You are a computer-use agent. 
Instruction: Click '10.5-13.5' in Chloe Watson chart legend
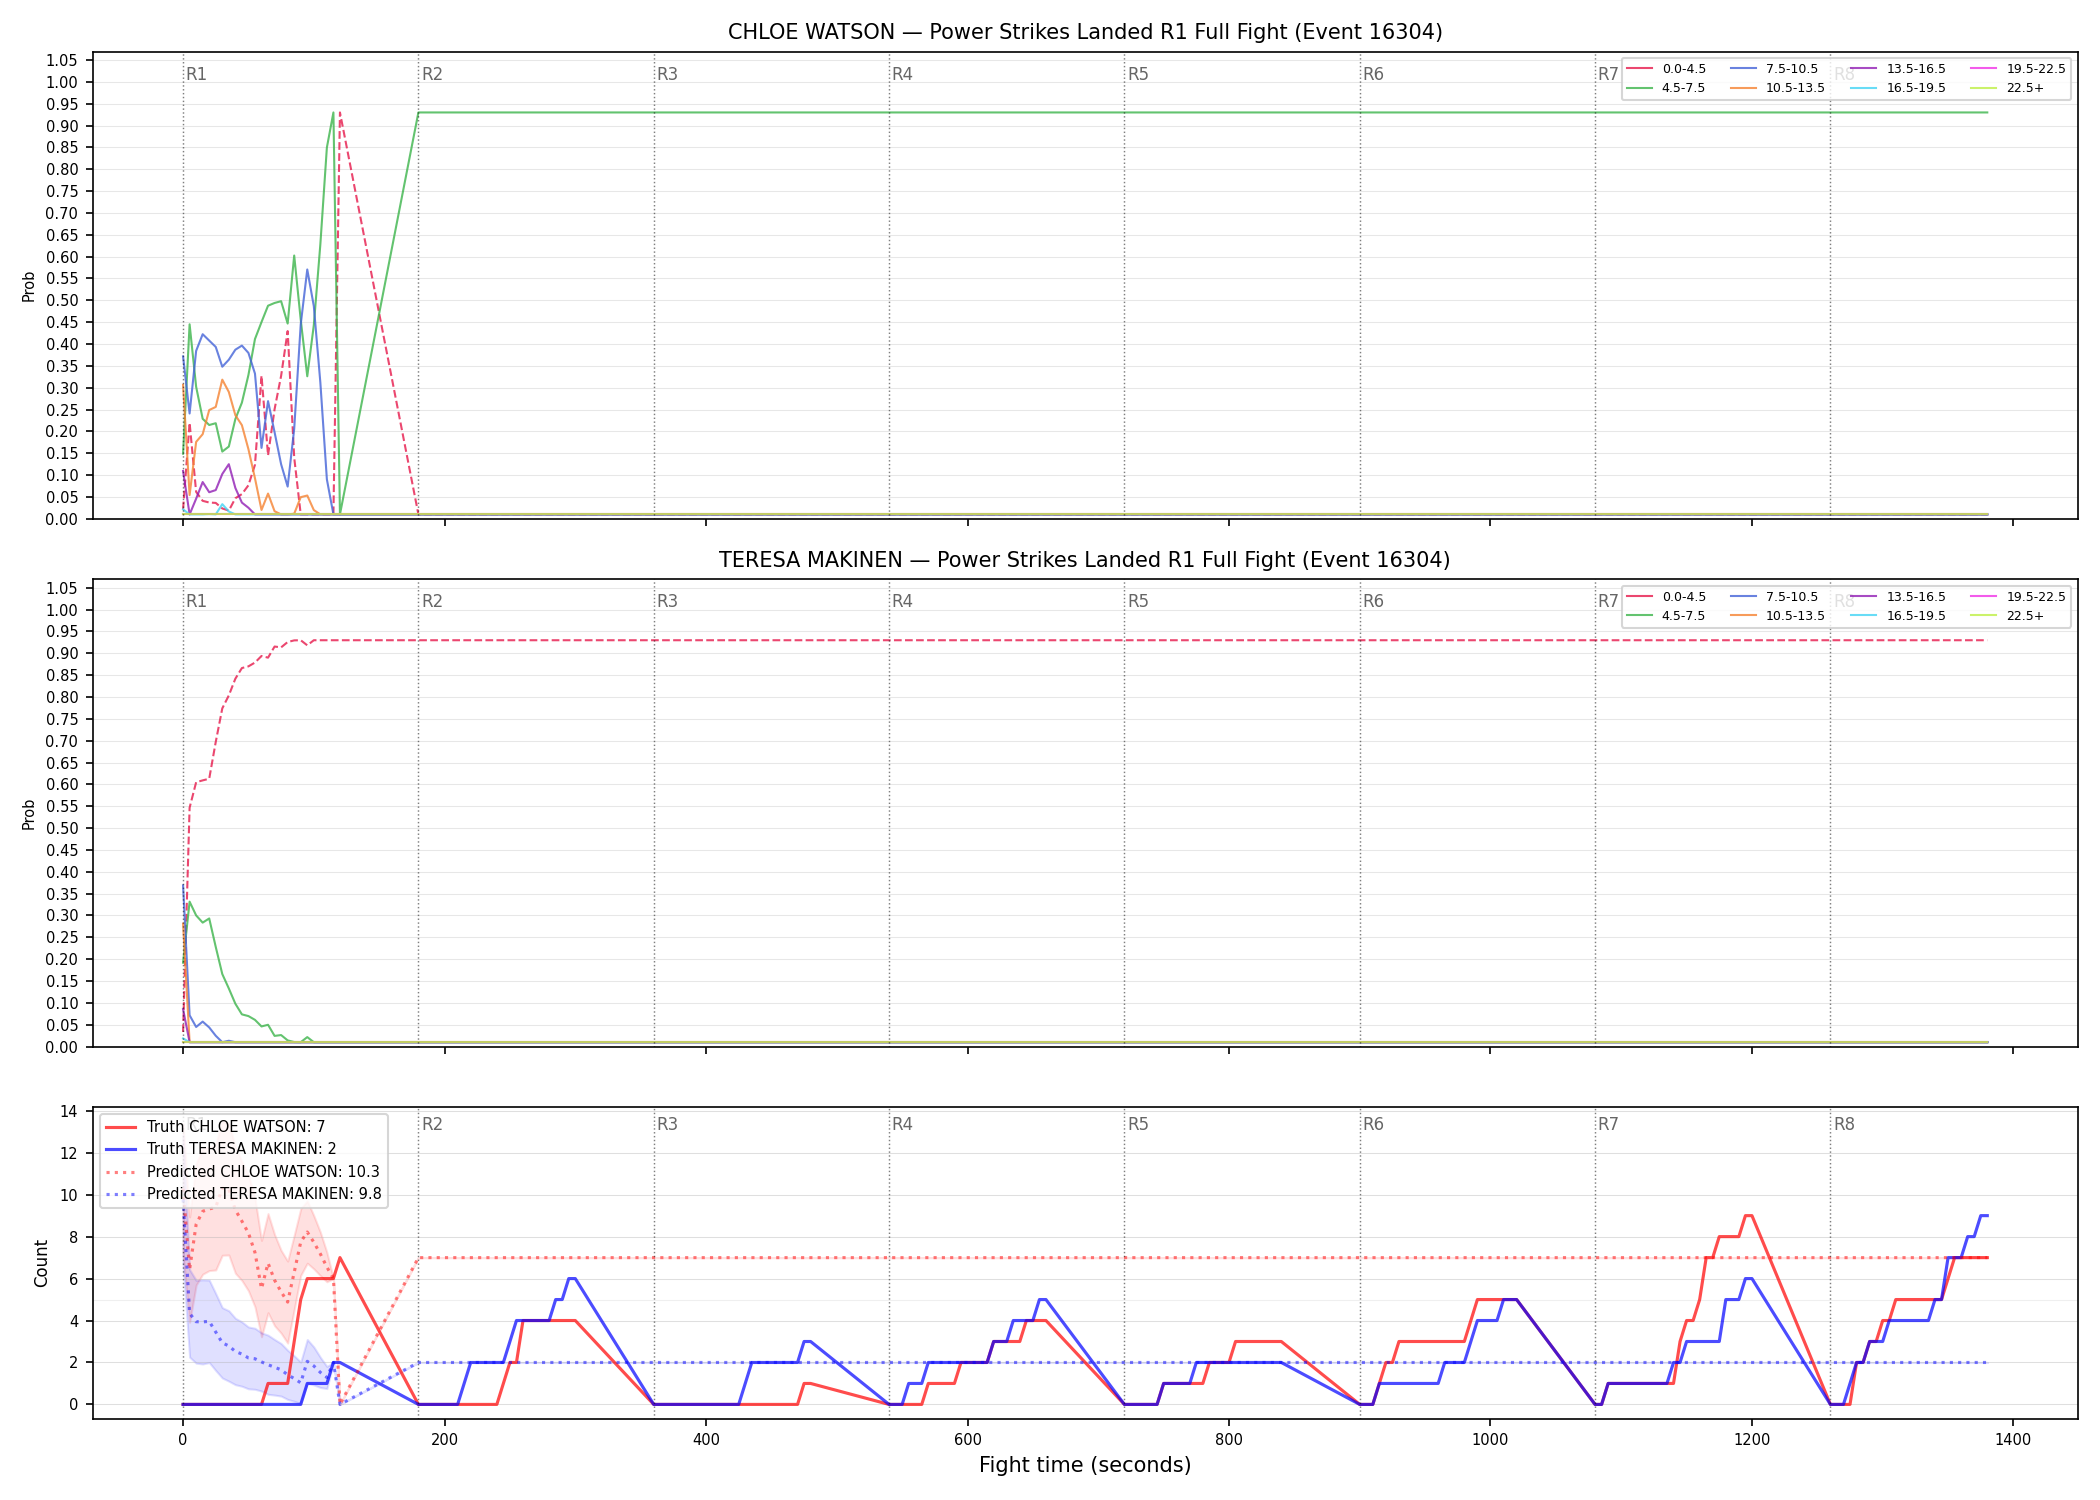[1795, 88]
